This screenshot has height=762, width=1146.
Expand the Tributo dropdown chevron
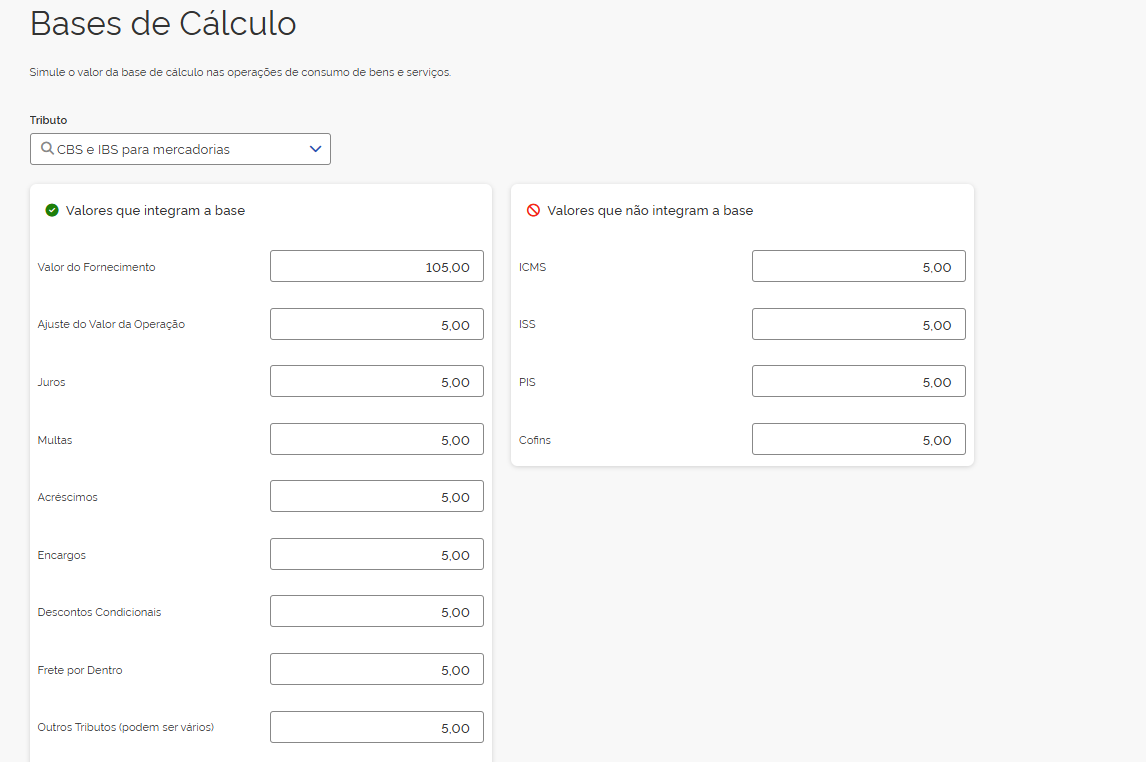tap(315, 149)
